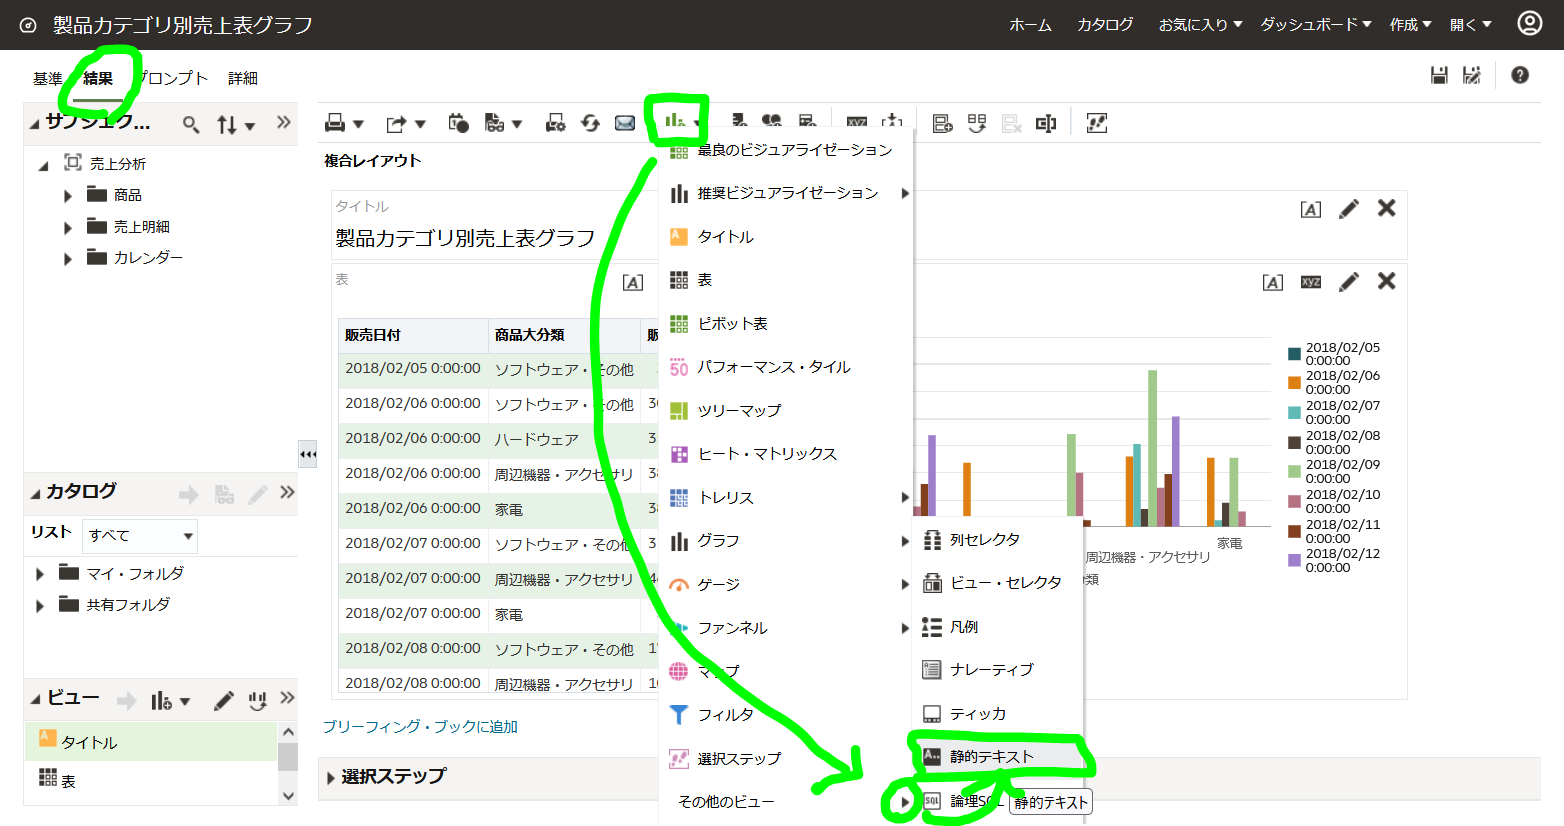The height and width of the screenshot is (826, 1564).
Task: Switch to the 基準 tab
Action: 47,78
